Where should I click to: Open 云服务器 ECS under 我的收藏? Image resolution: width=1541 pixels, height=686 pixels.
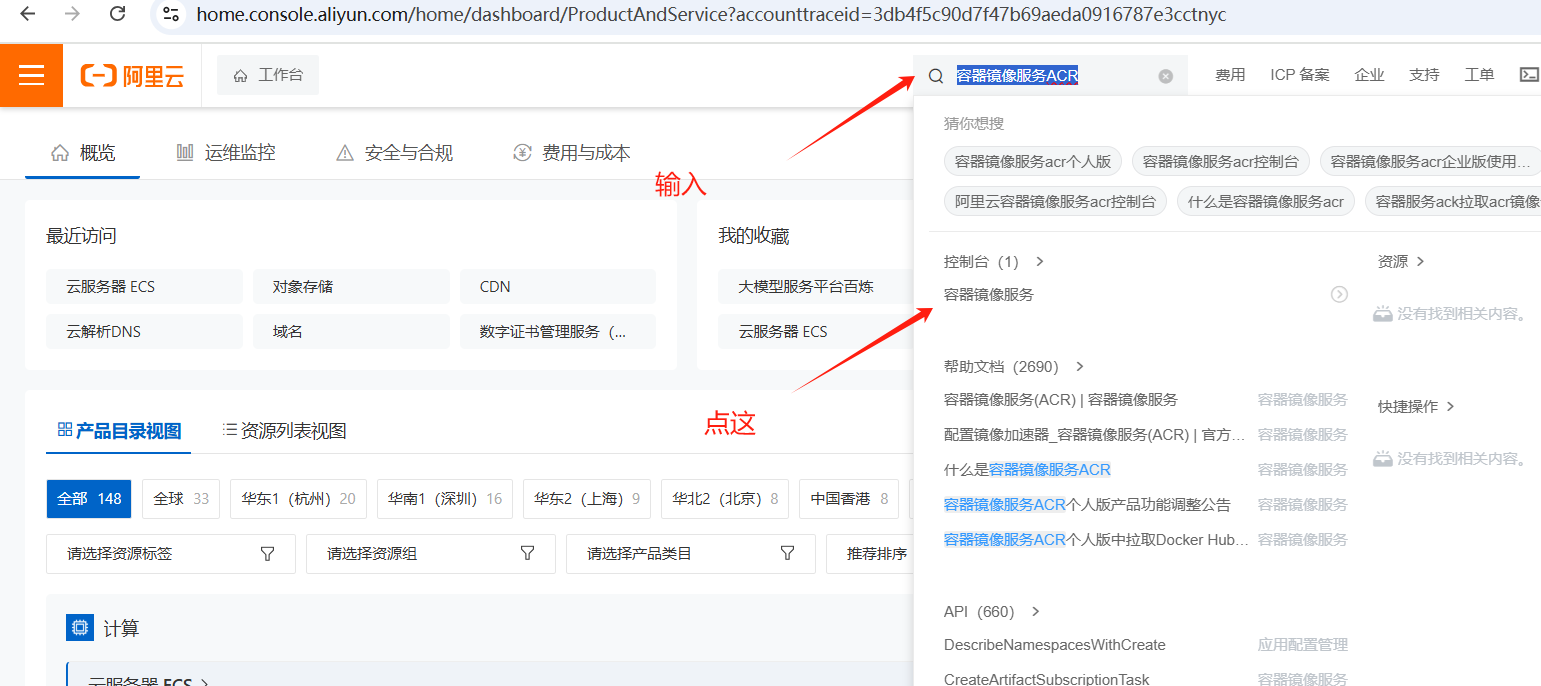coord(814,332)
